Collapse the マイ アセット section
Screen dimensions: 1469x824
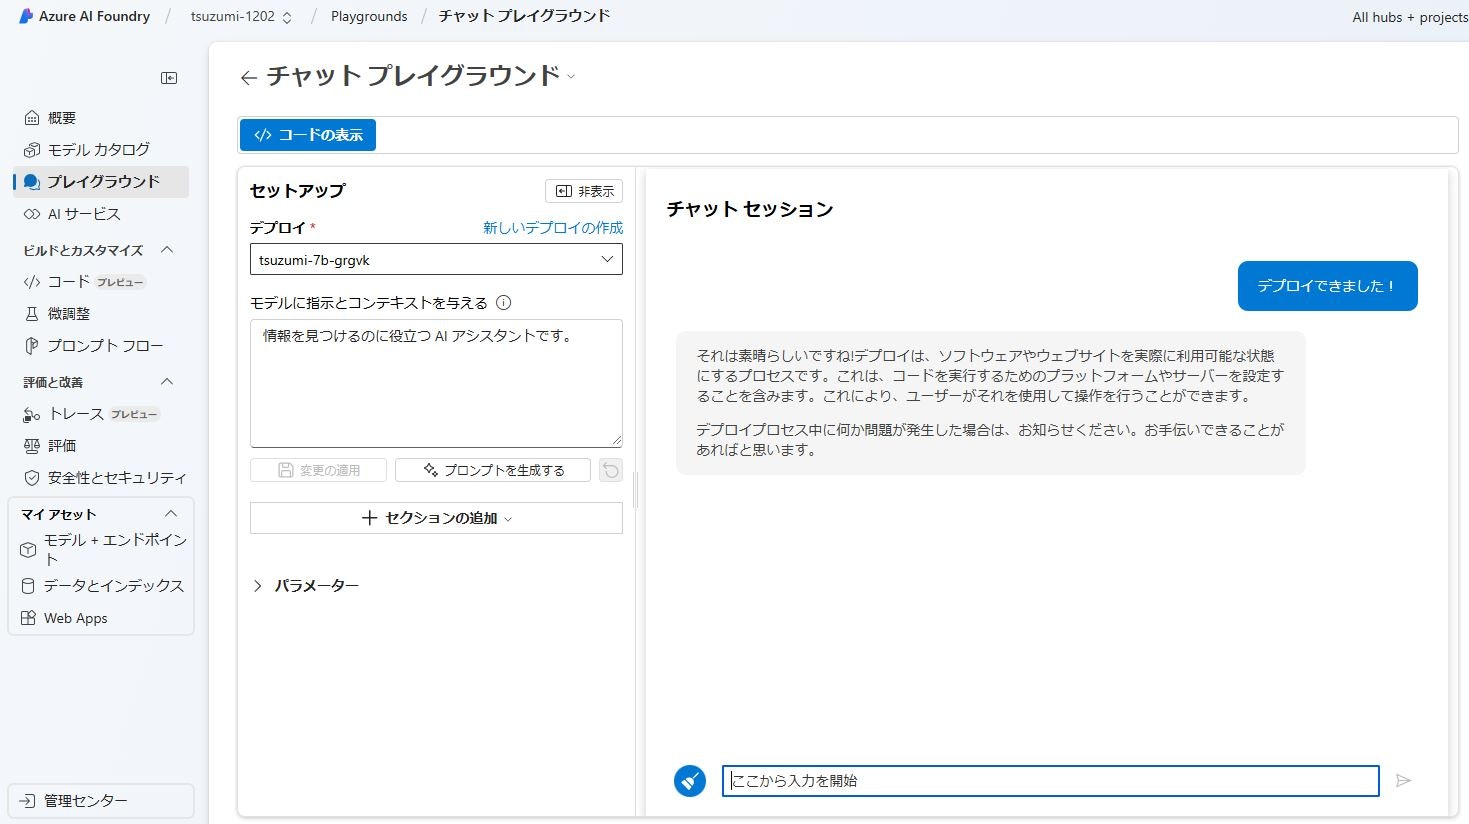(x=170, y=514)
